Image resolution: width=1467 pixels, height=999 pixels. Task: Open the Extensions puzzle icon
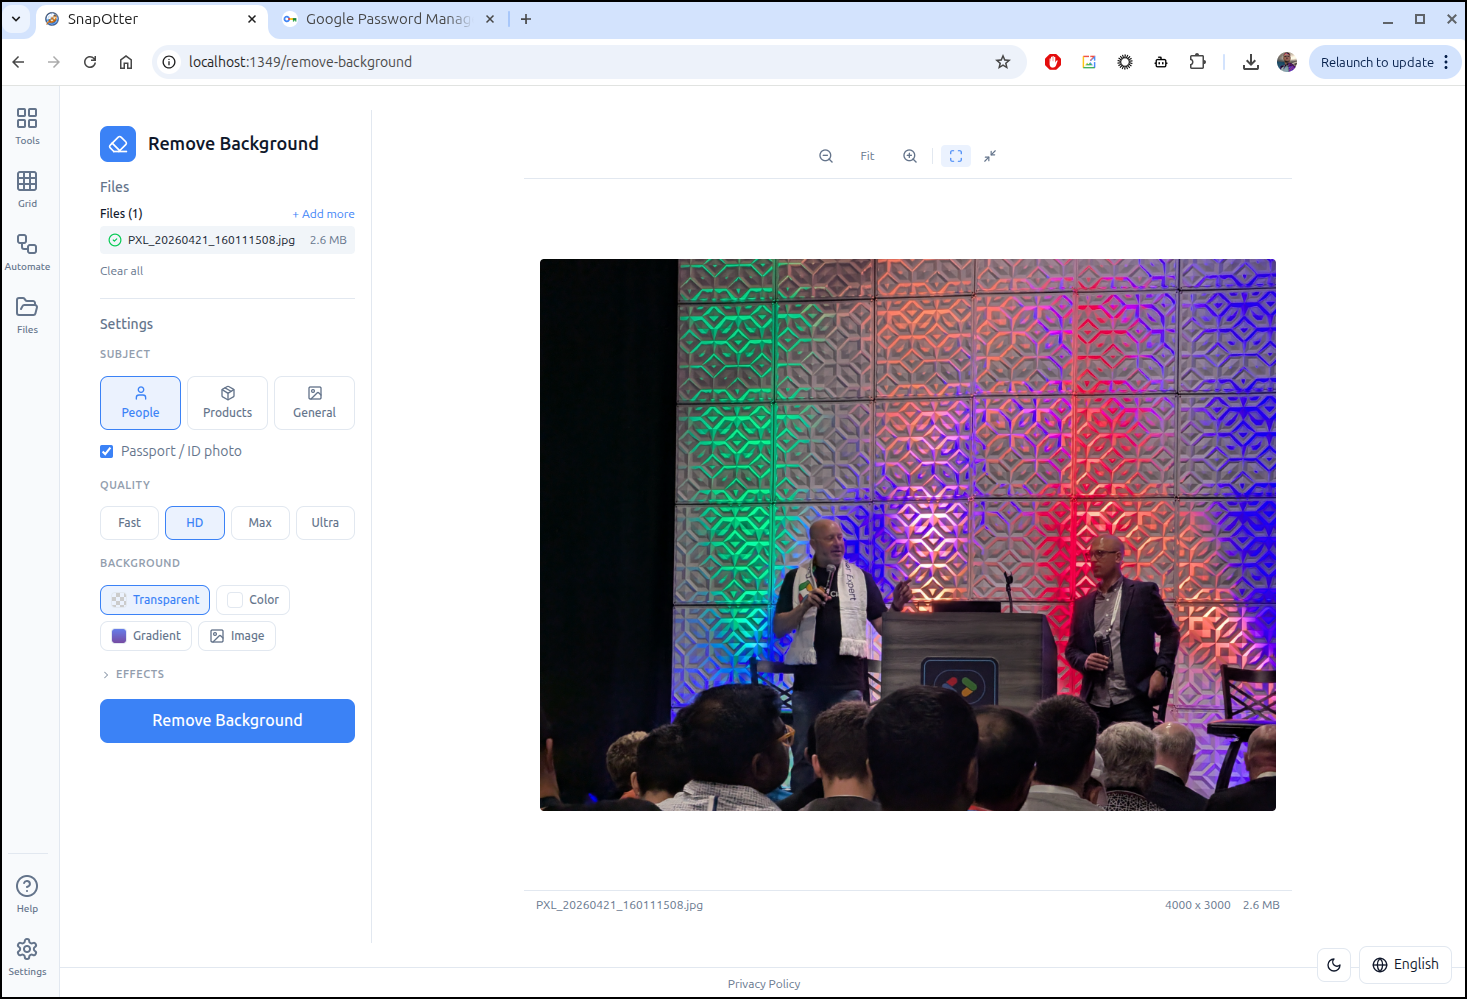pyautogui.click(x=1197, y=62)
